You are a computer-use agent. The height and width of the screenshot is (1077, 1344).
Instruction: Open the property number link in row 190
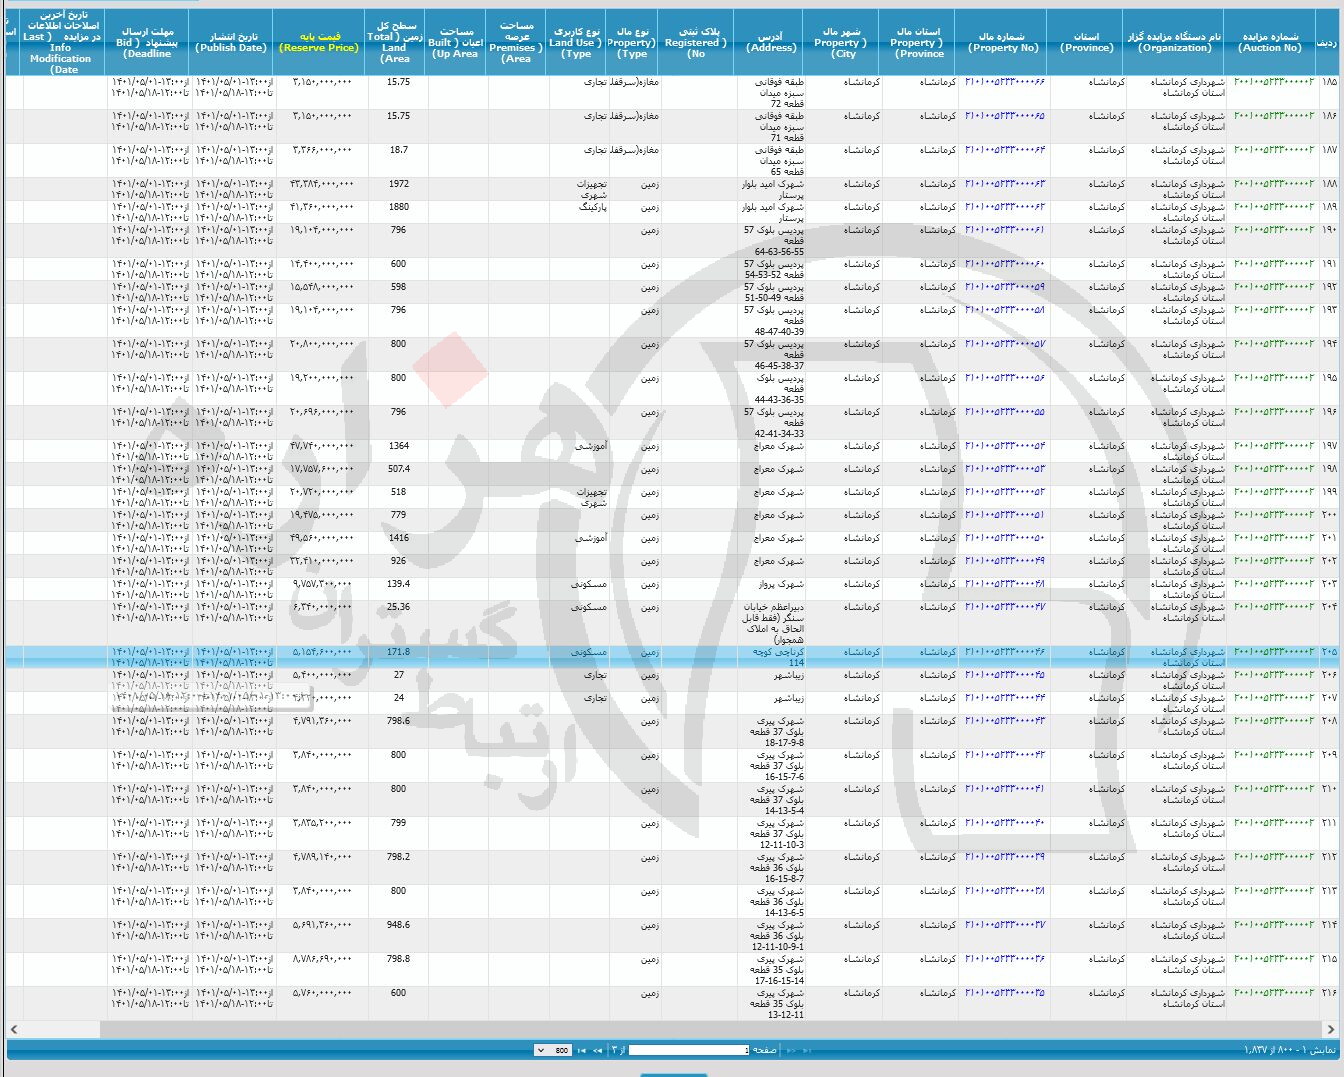click(x=1004, y=230)
